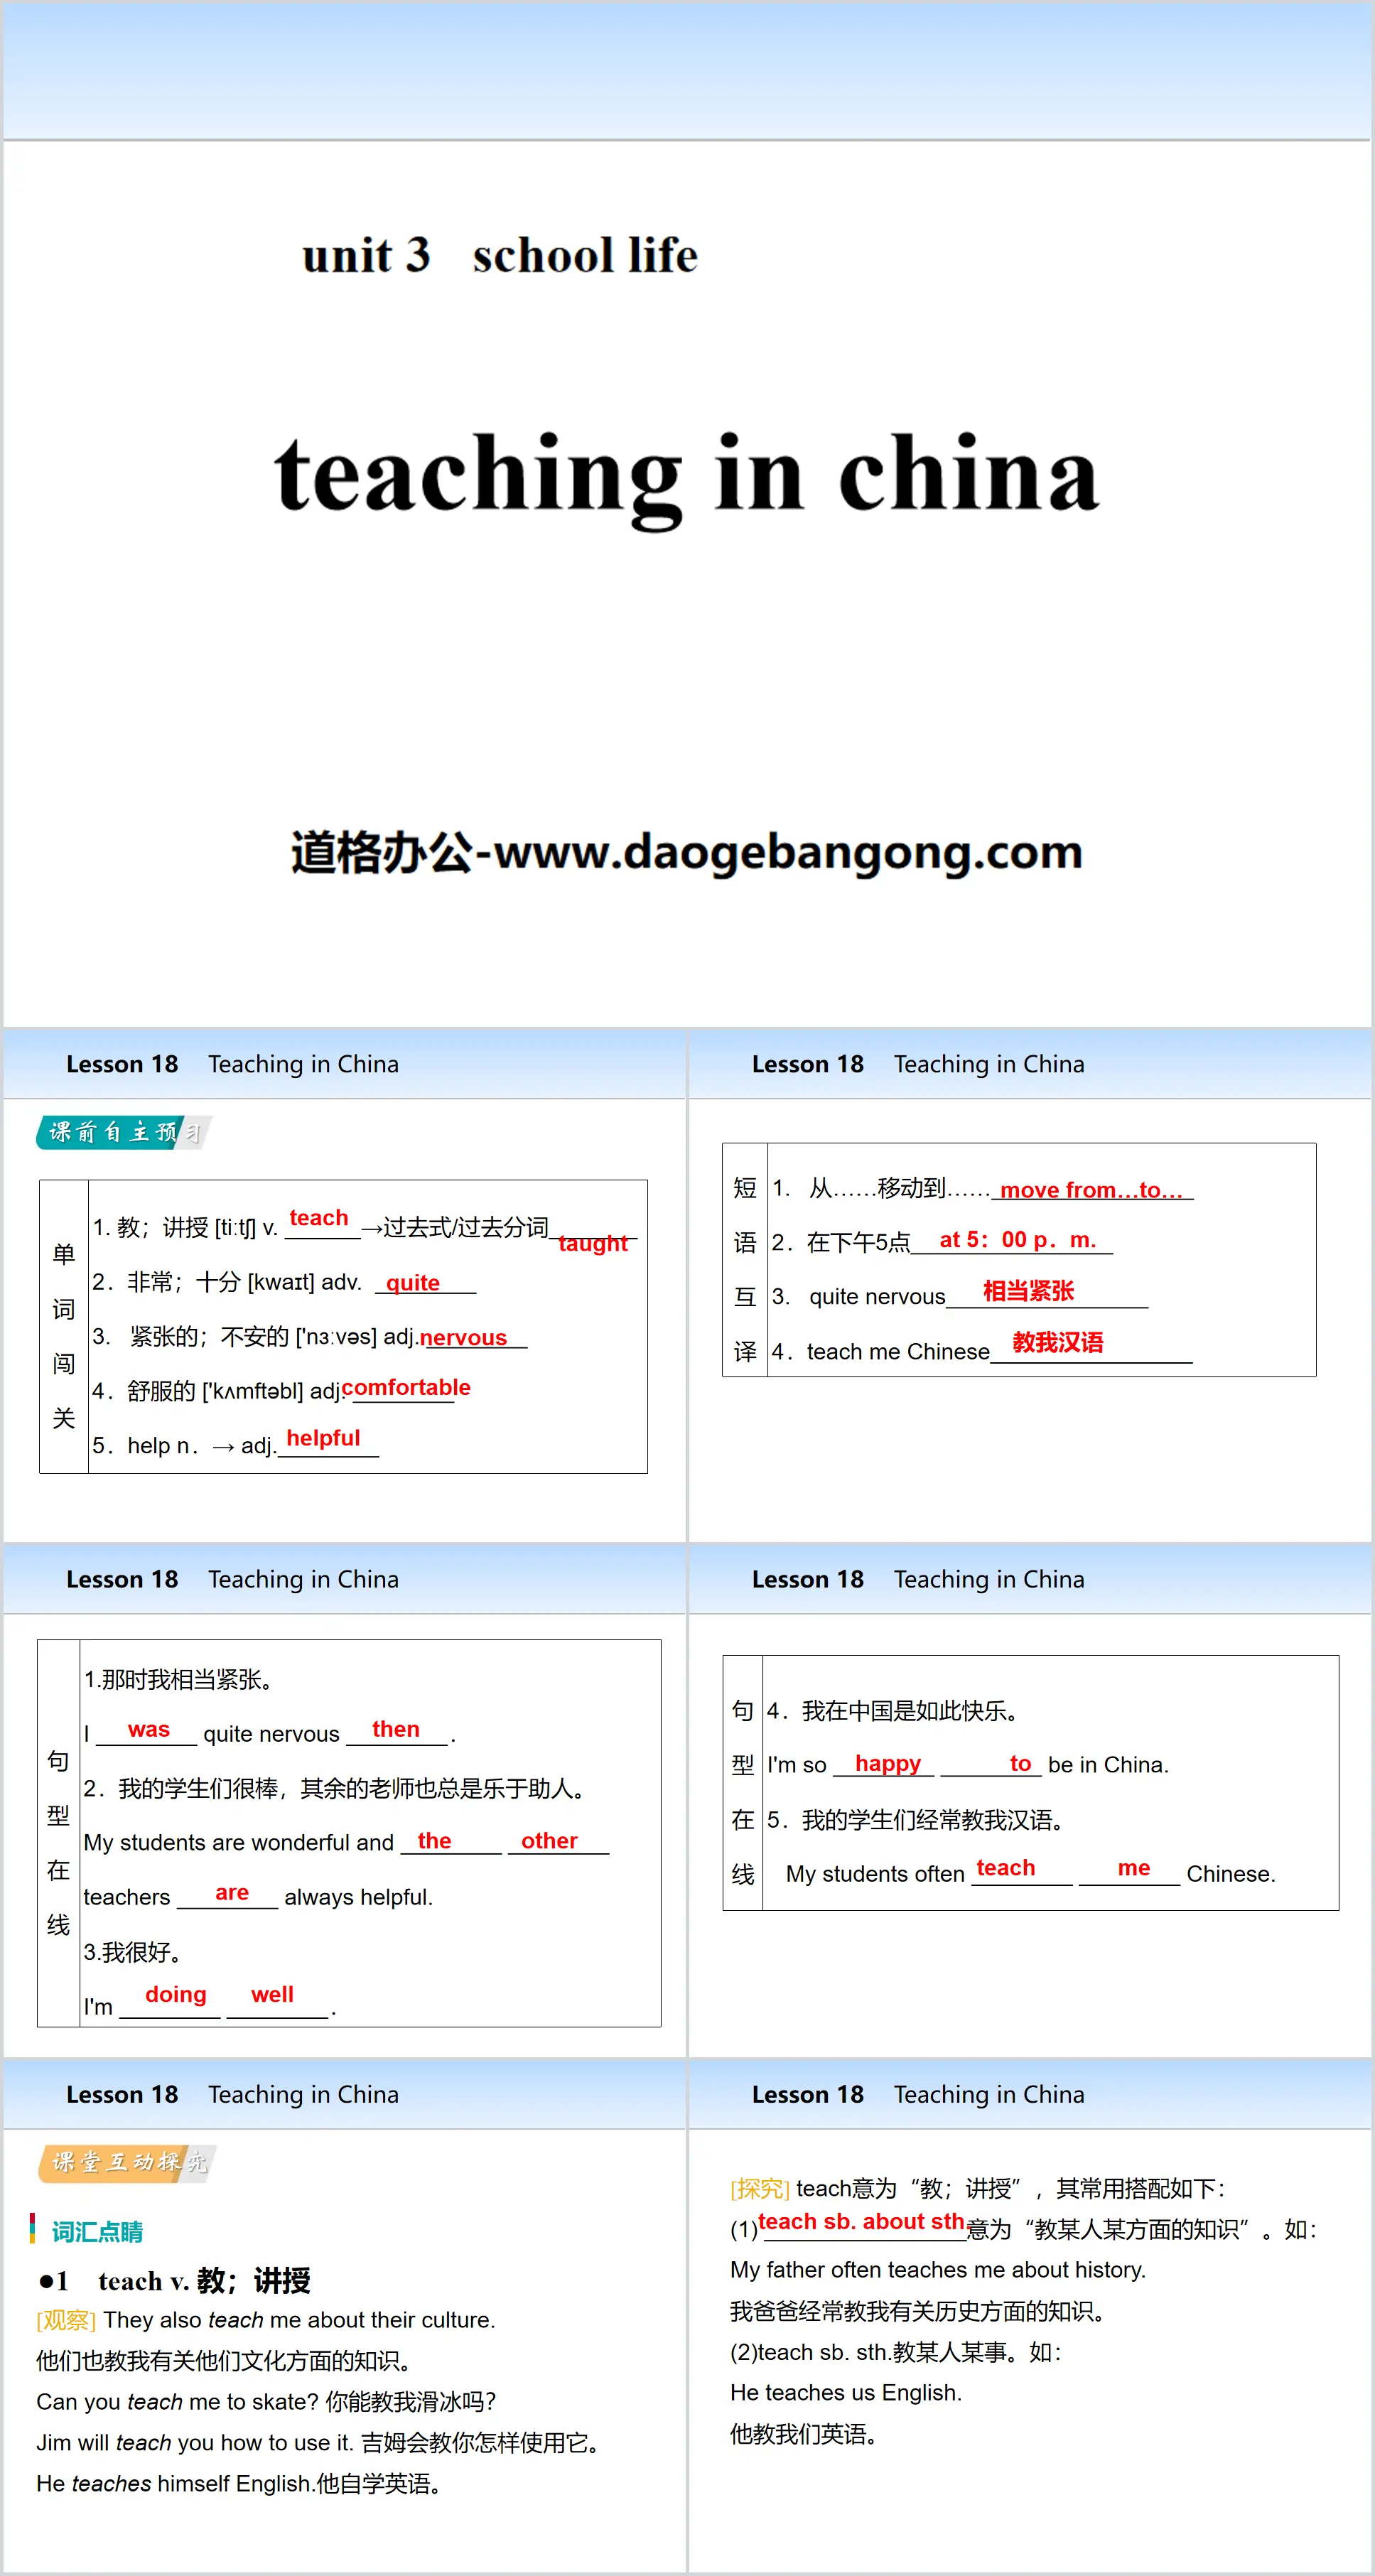The width and height of the screenshot is (1375, 2576).
Task: Click the 'unit 3 school life' heading
Action: [x=500, y=255]
